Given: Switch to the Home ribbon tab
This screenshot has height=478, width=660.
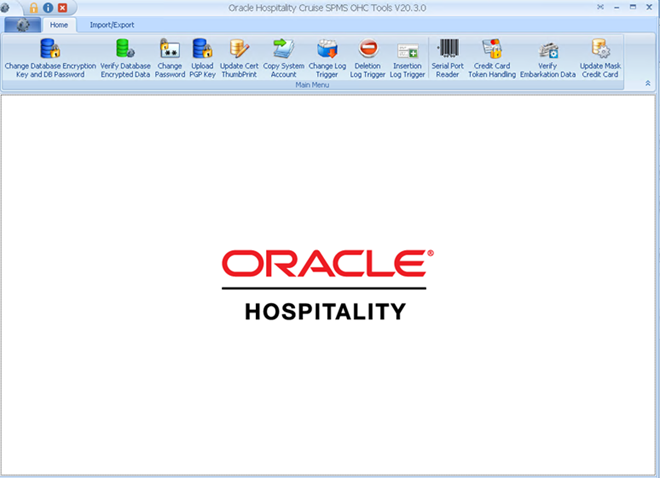Looking at the screenshot, I should 59,25.
